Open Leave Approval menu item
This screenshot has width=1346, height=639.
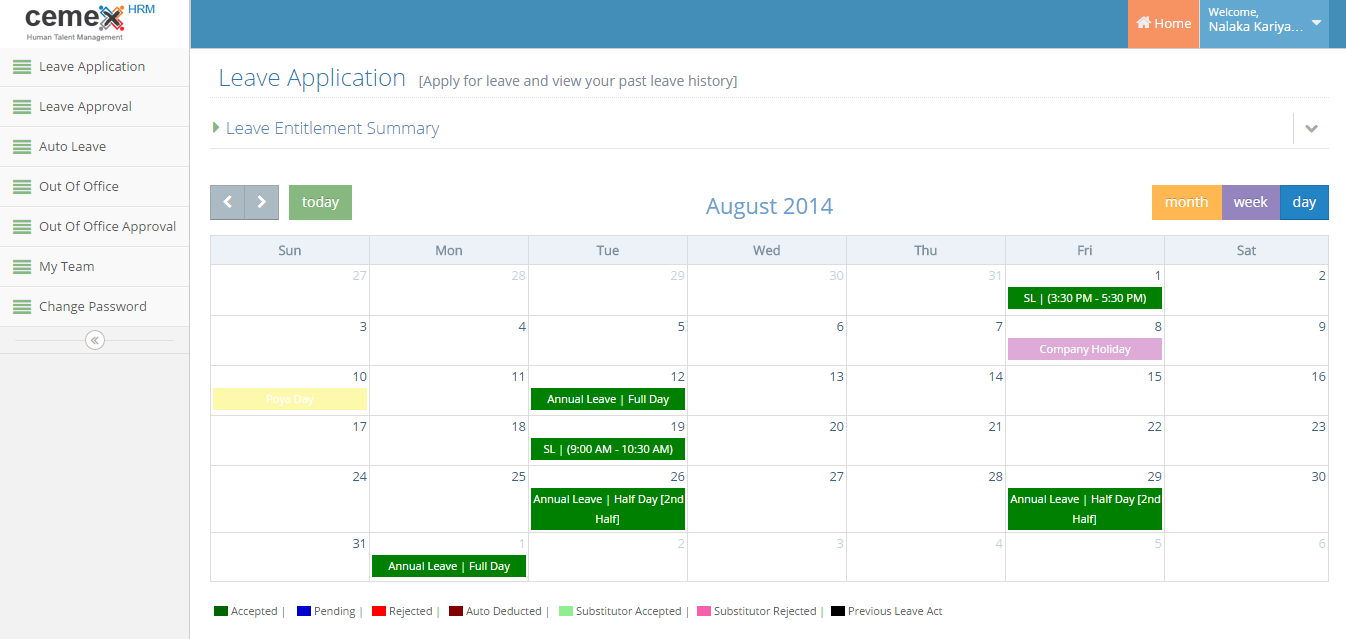94,107
